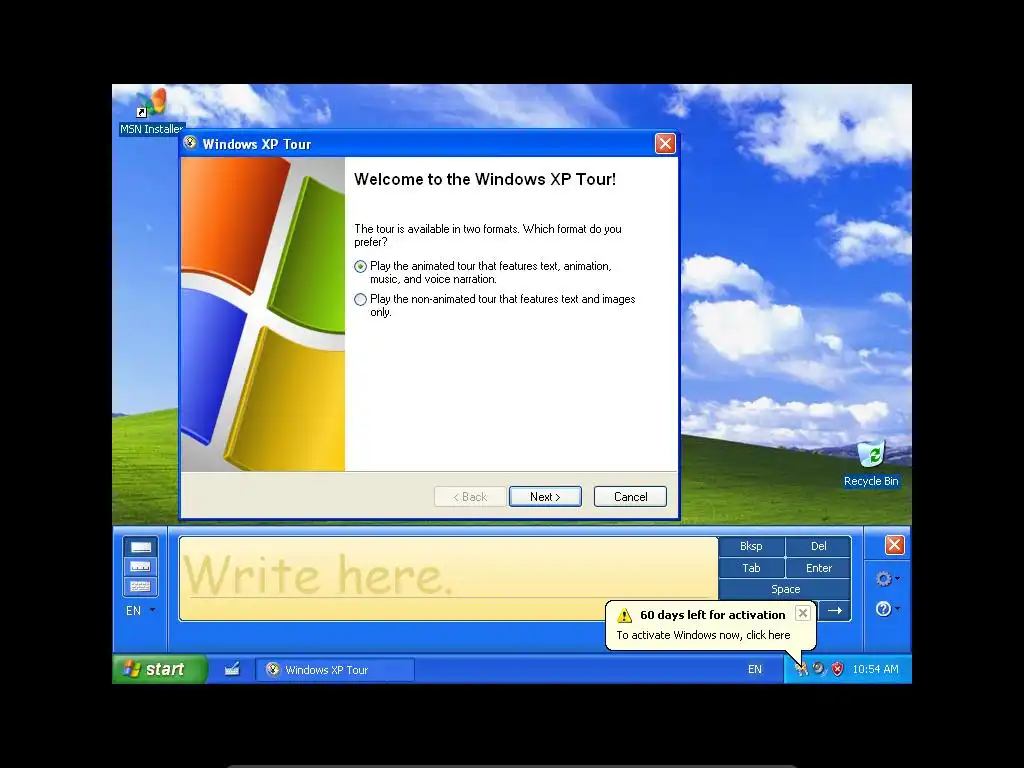Tap the Del key on input panel
This screenshot has height=768, width=1024.
click(x=818, y=546)
